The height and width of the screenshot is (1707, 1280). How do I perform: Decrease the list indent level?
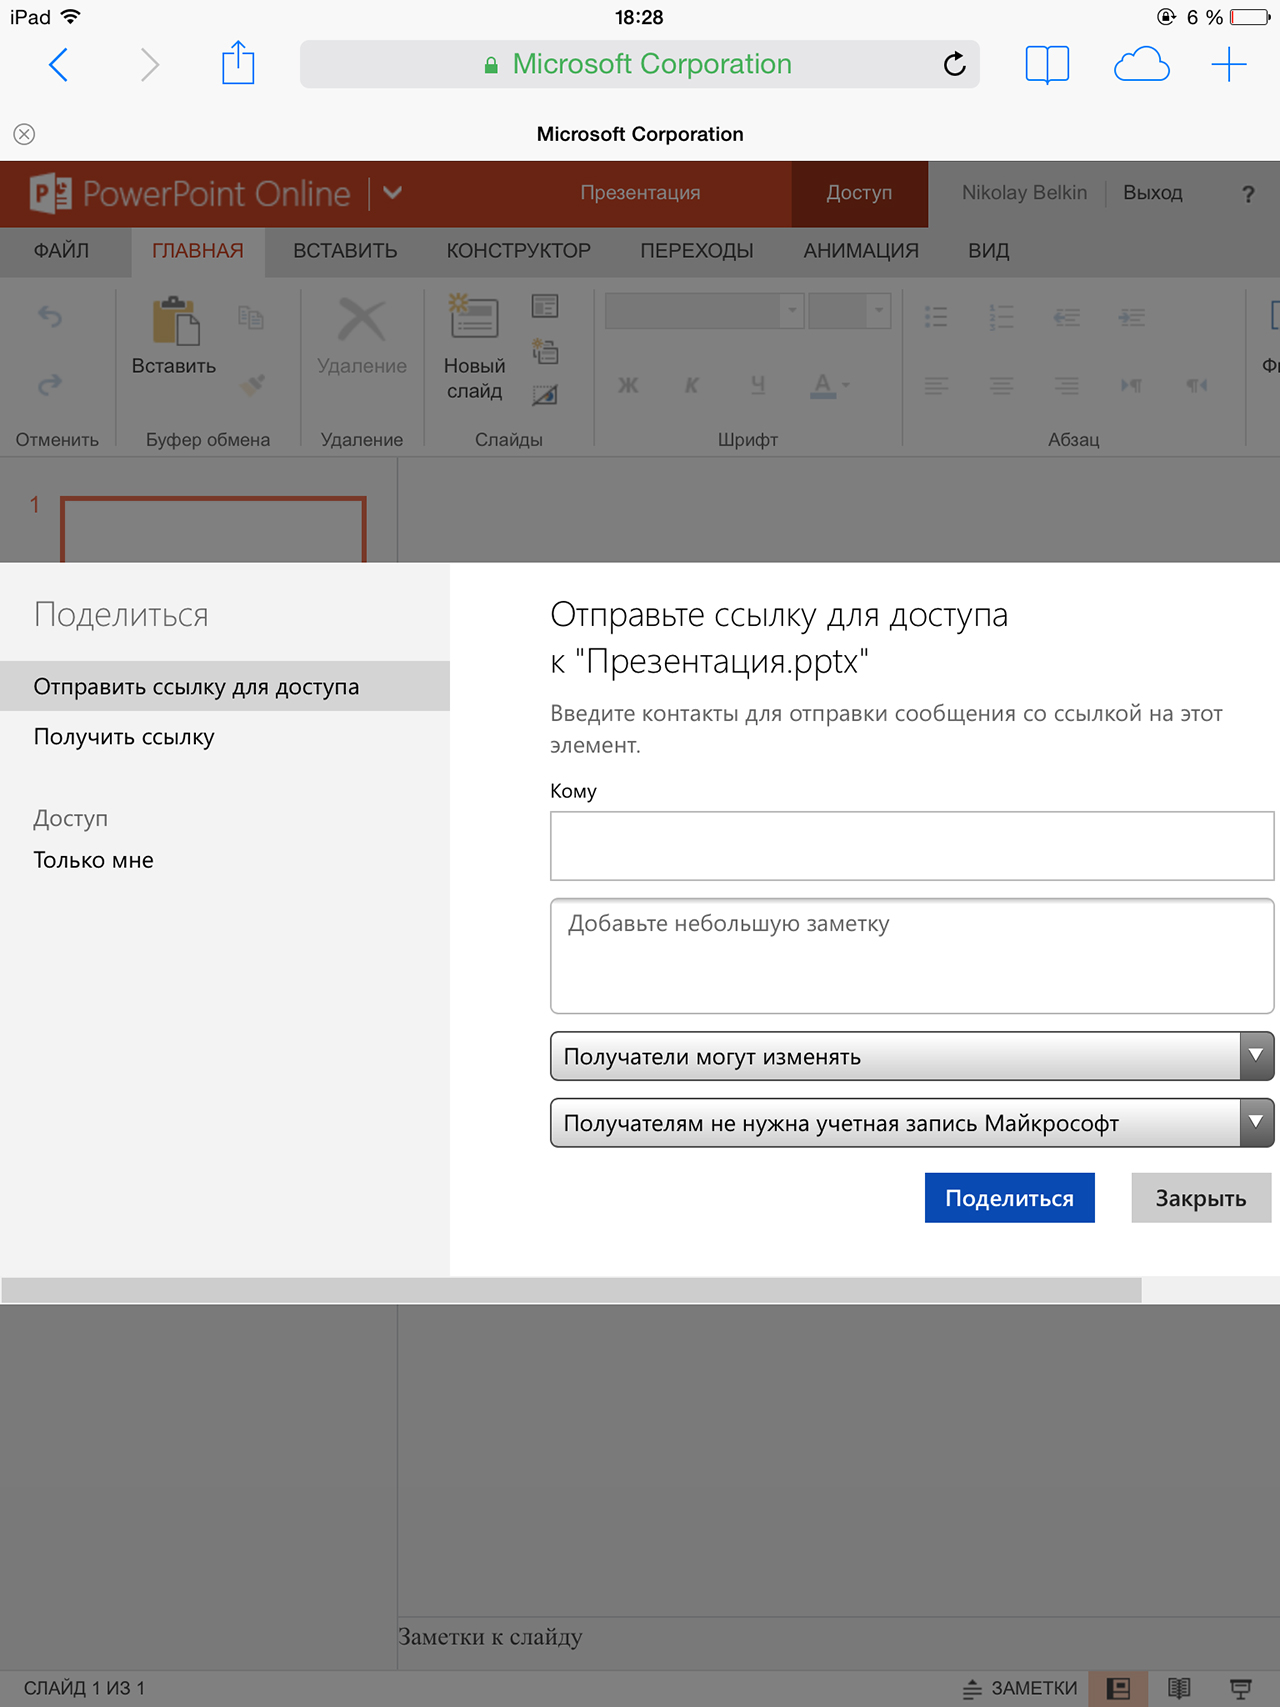[1067, 317]
